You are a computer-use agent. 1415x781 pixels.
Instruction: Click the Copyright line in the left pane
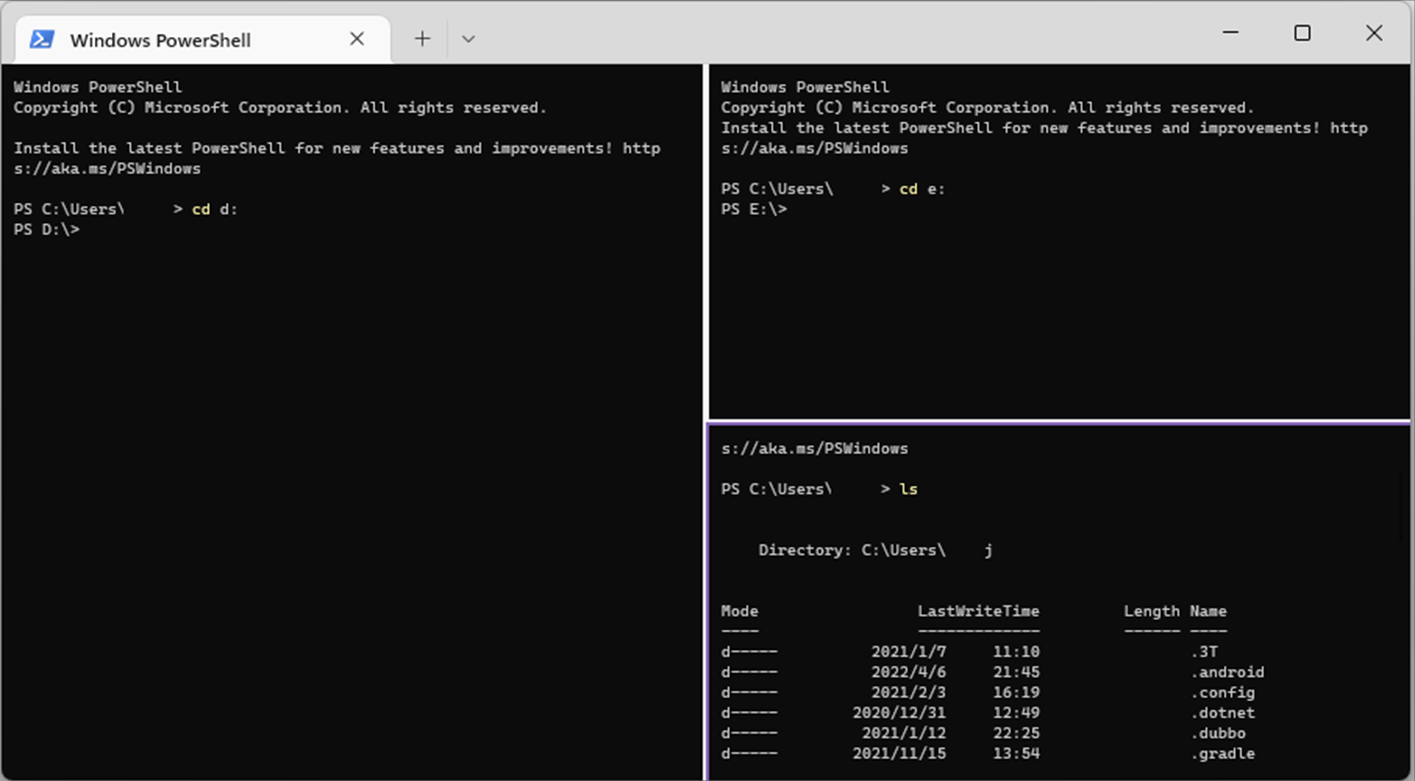[280, 107]
